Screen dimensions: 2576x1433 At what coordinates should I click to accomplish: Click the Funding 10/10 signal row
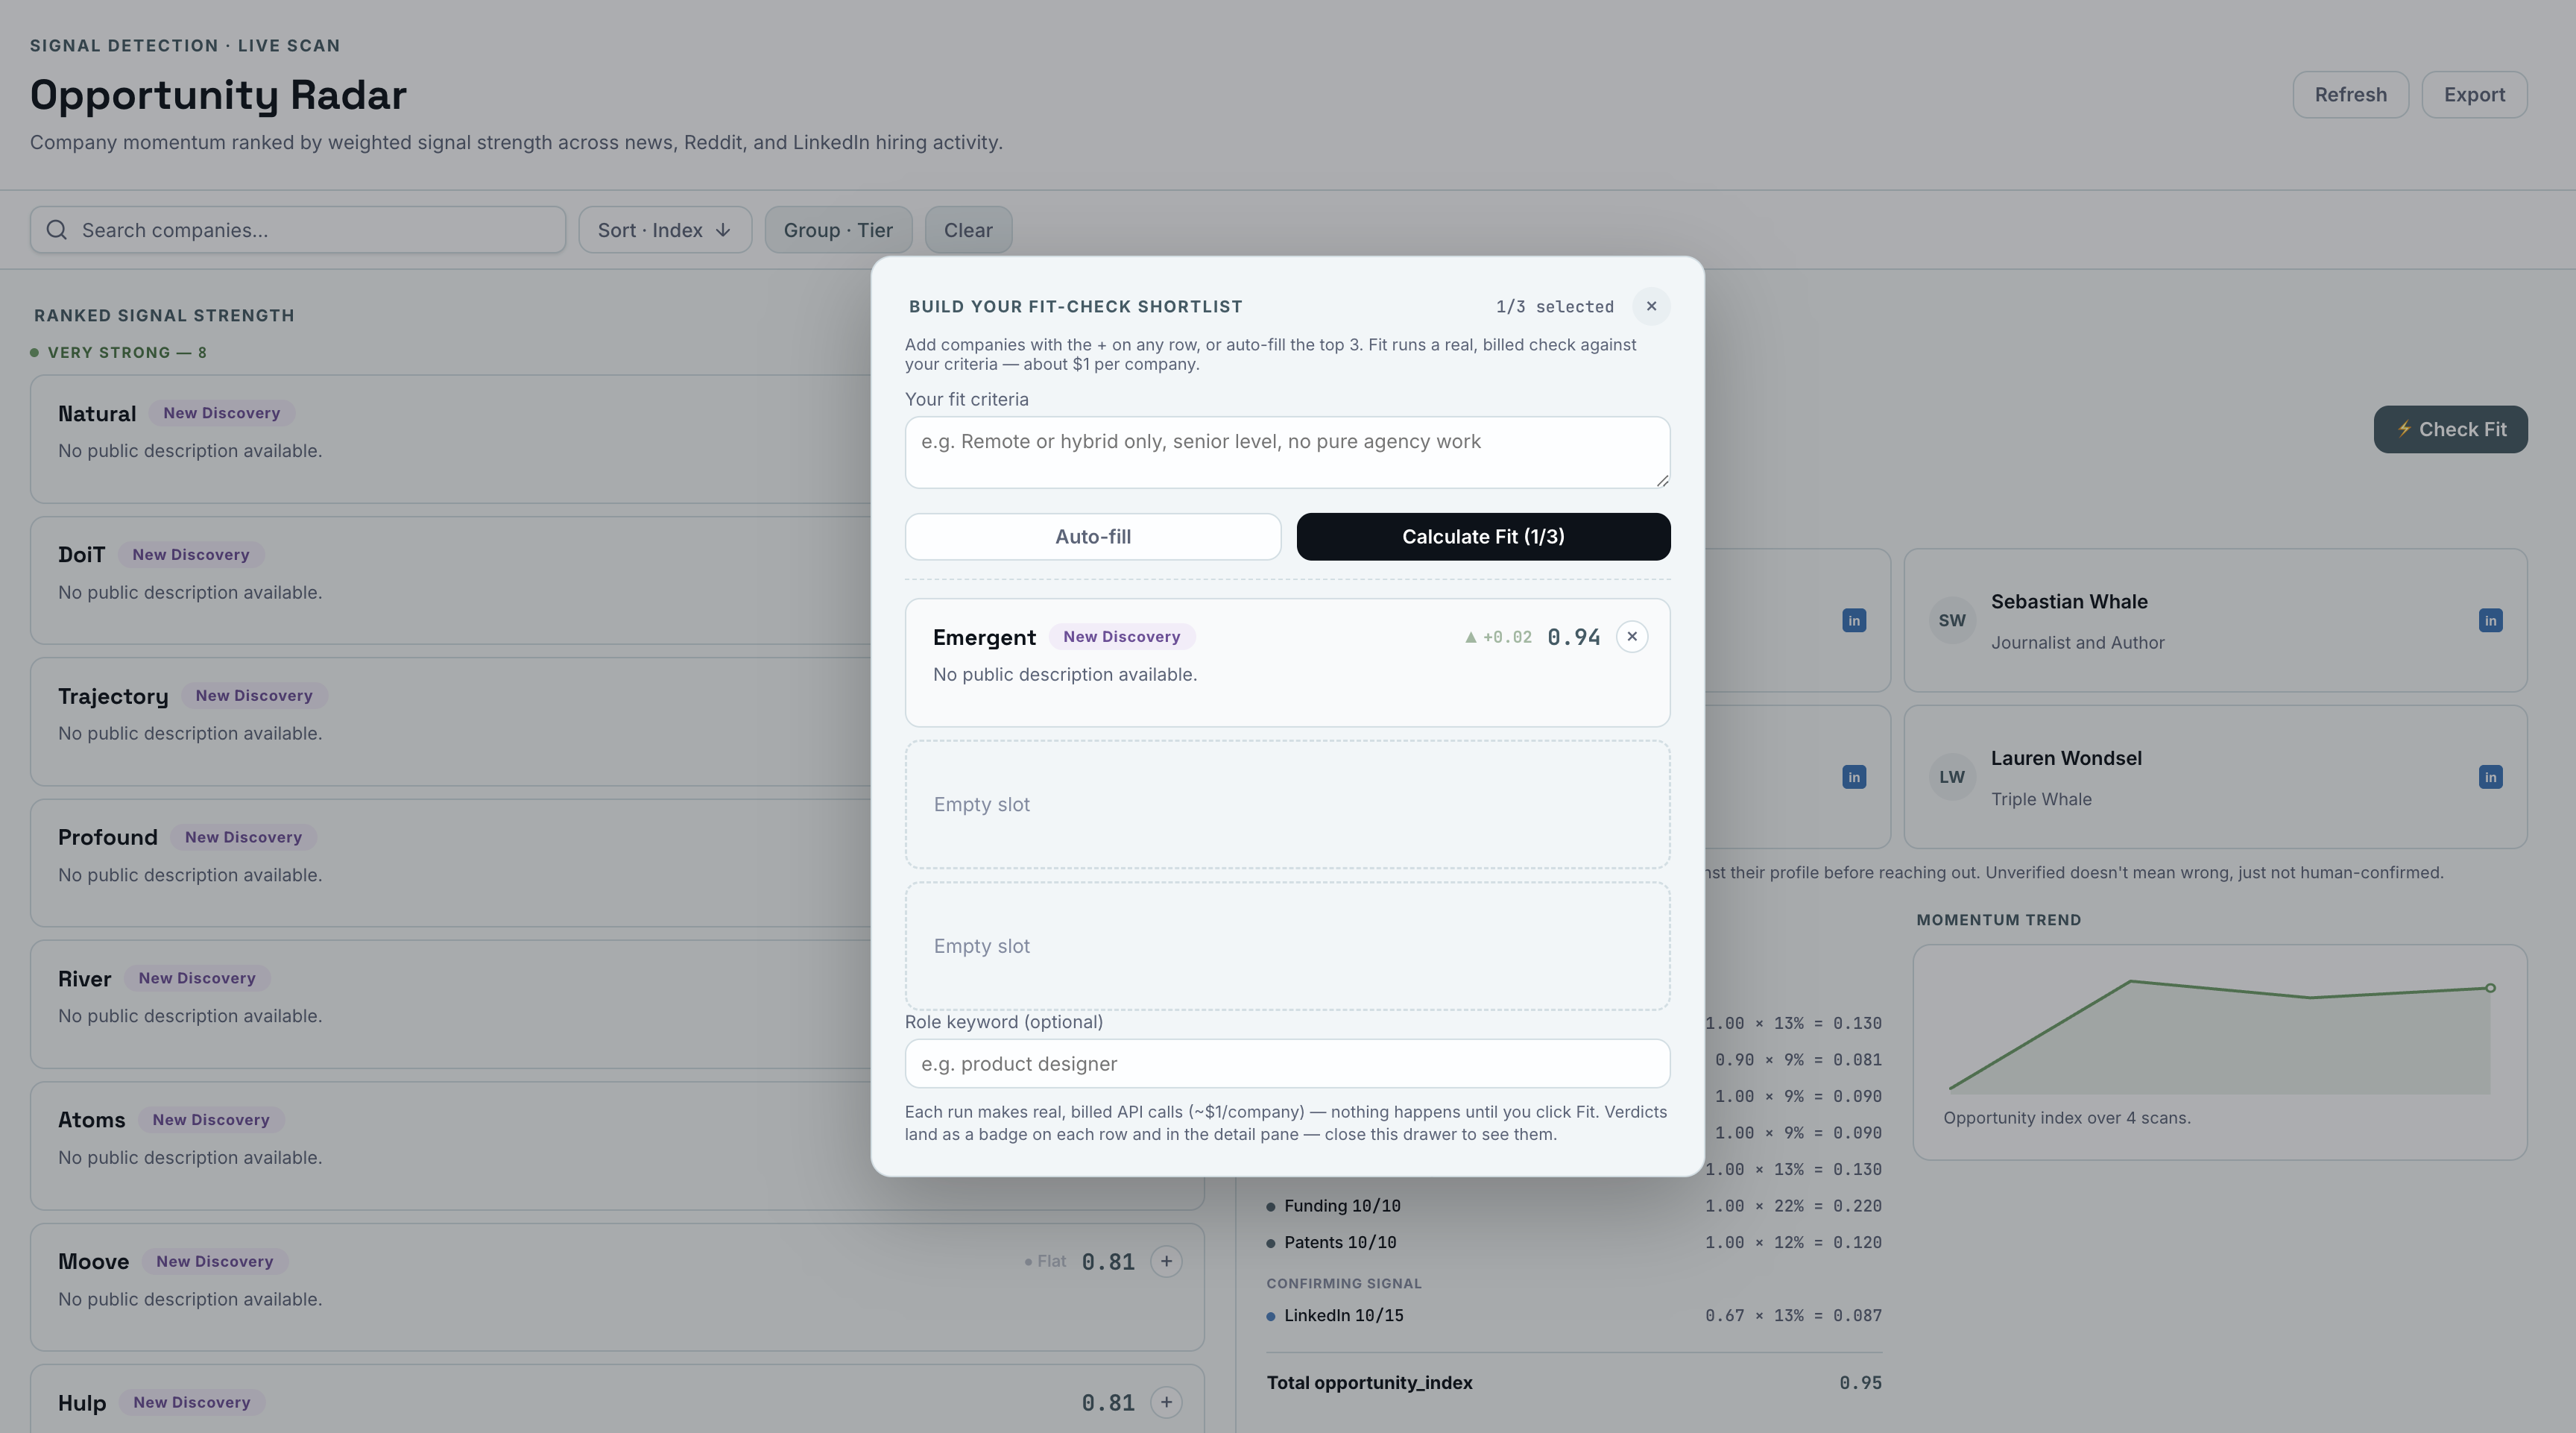click(1574, 1206)
